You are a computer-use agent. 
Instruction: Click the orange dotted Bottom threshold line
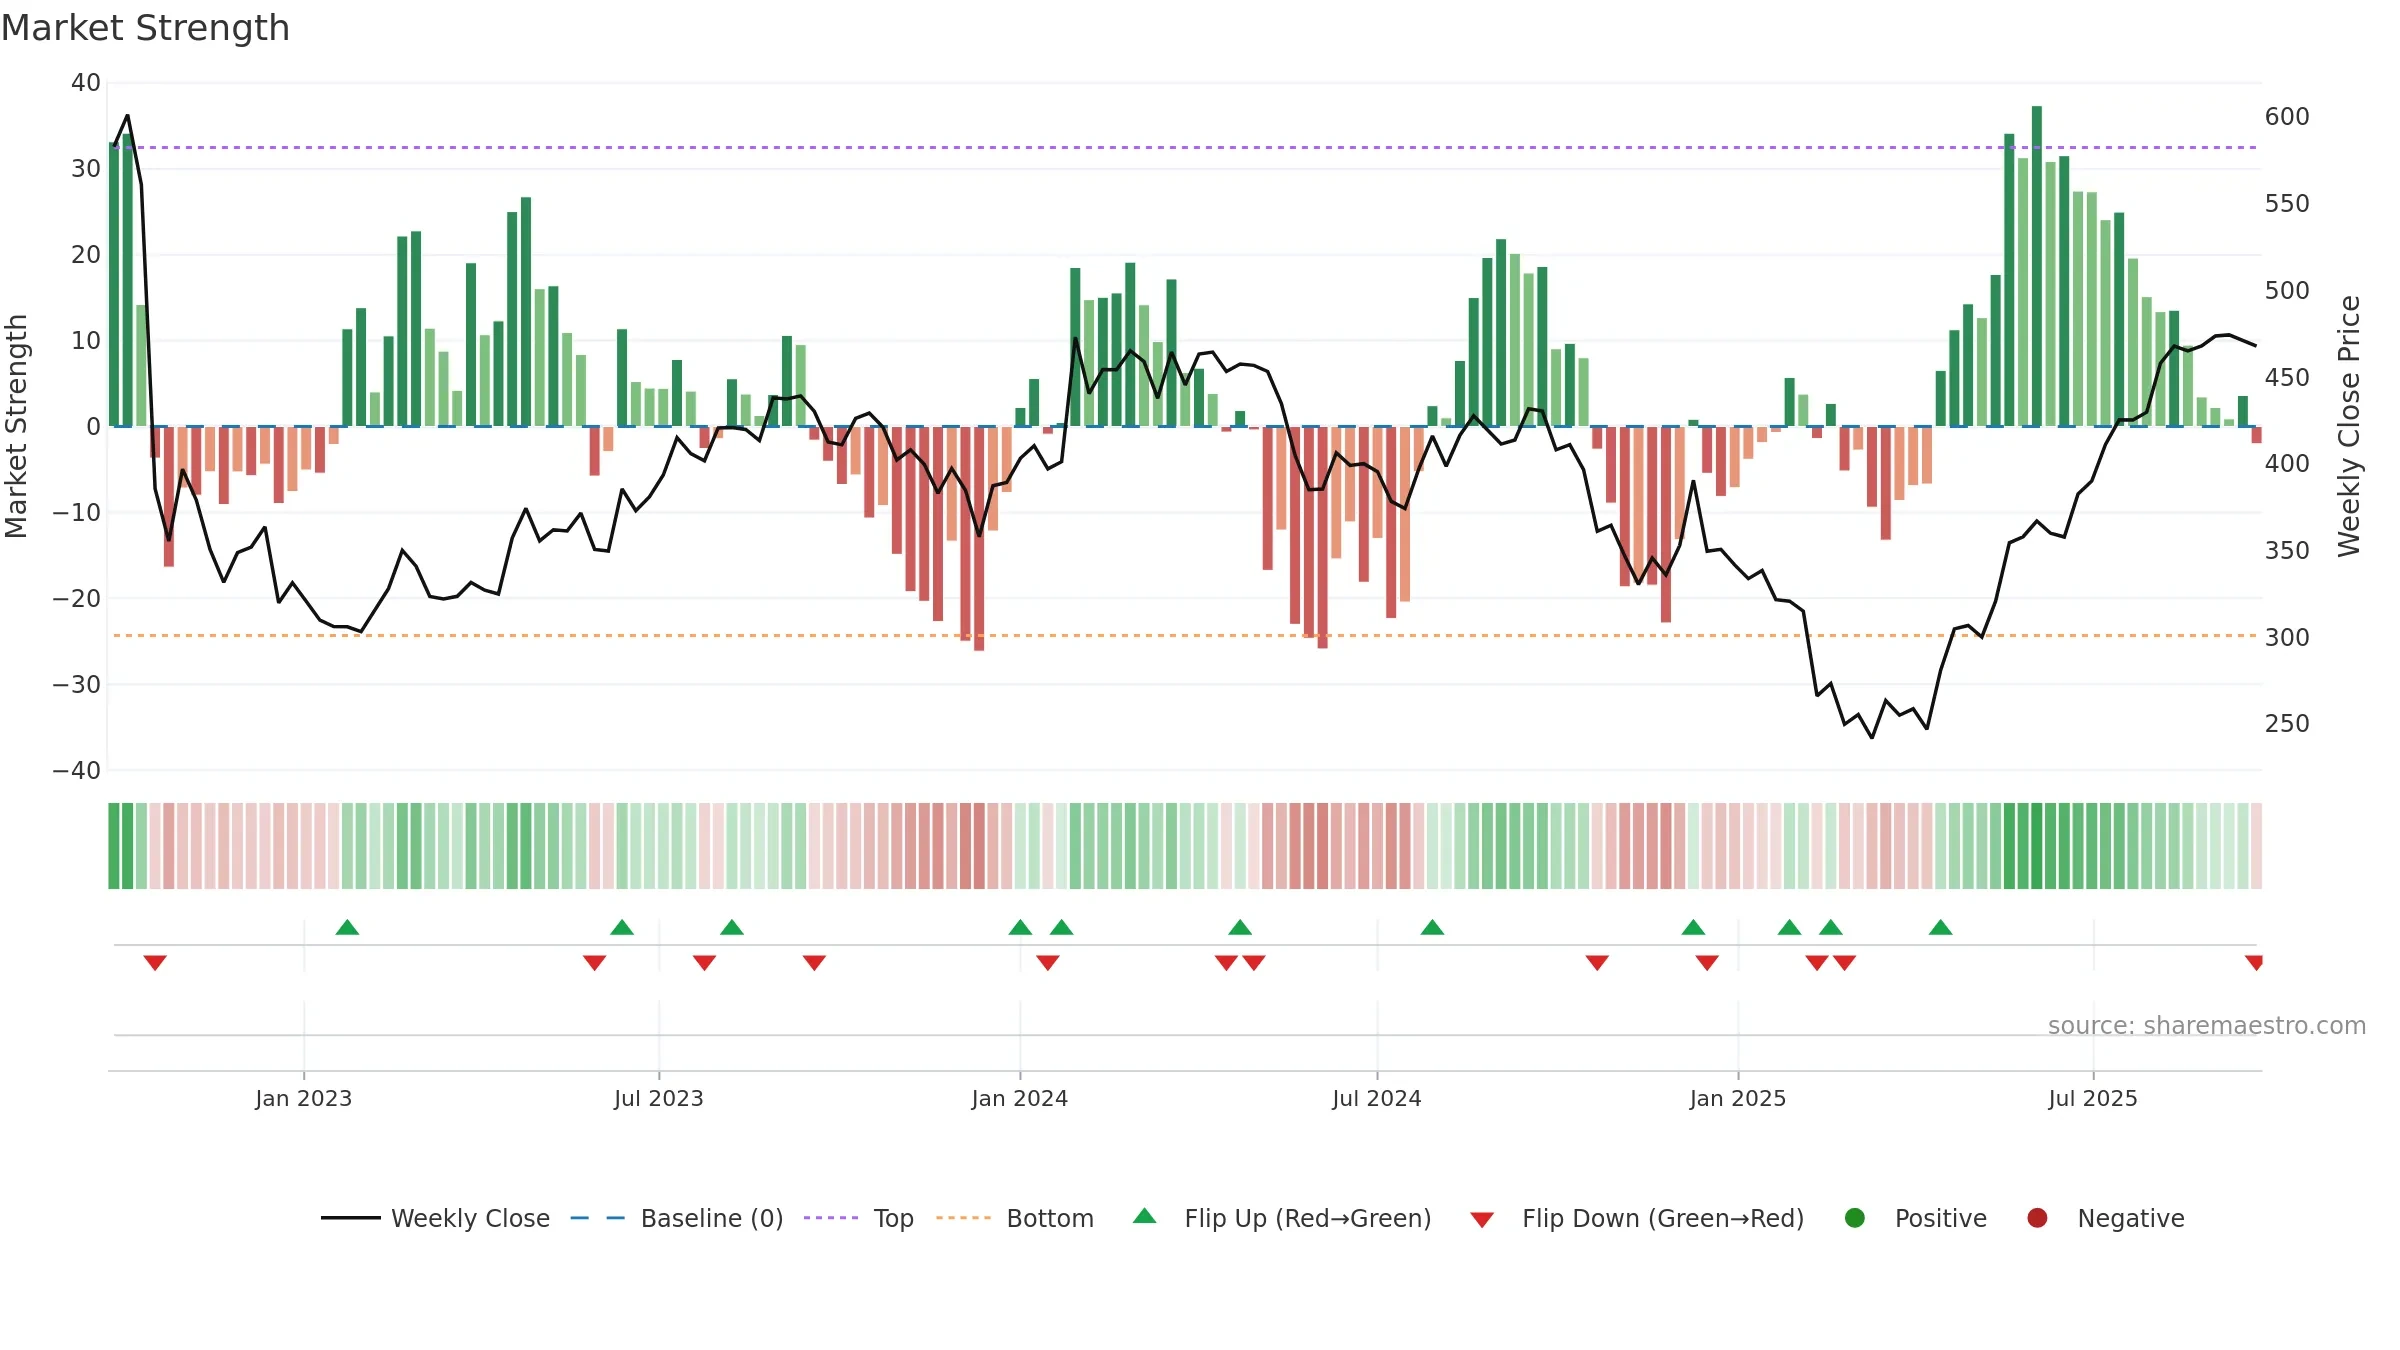tap(1185, 636)
